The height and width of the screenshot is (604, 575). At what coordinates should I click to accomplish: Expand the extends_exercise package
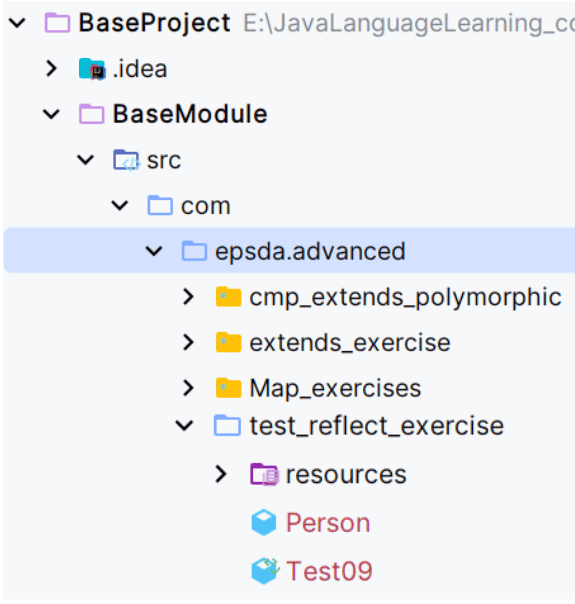(188, 342)
